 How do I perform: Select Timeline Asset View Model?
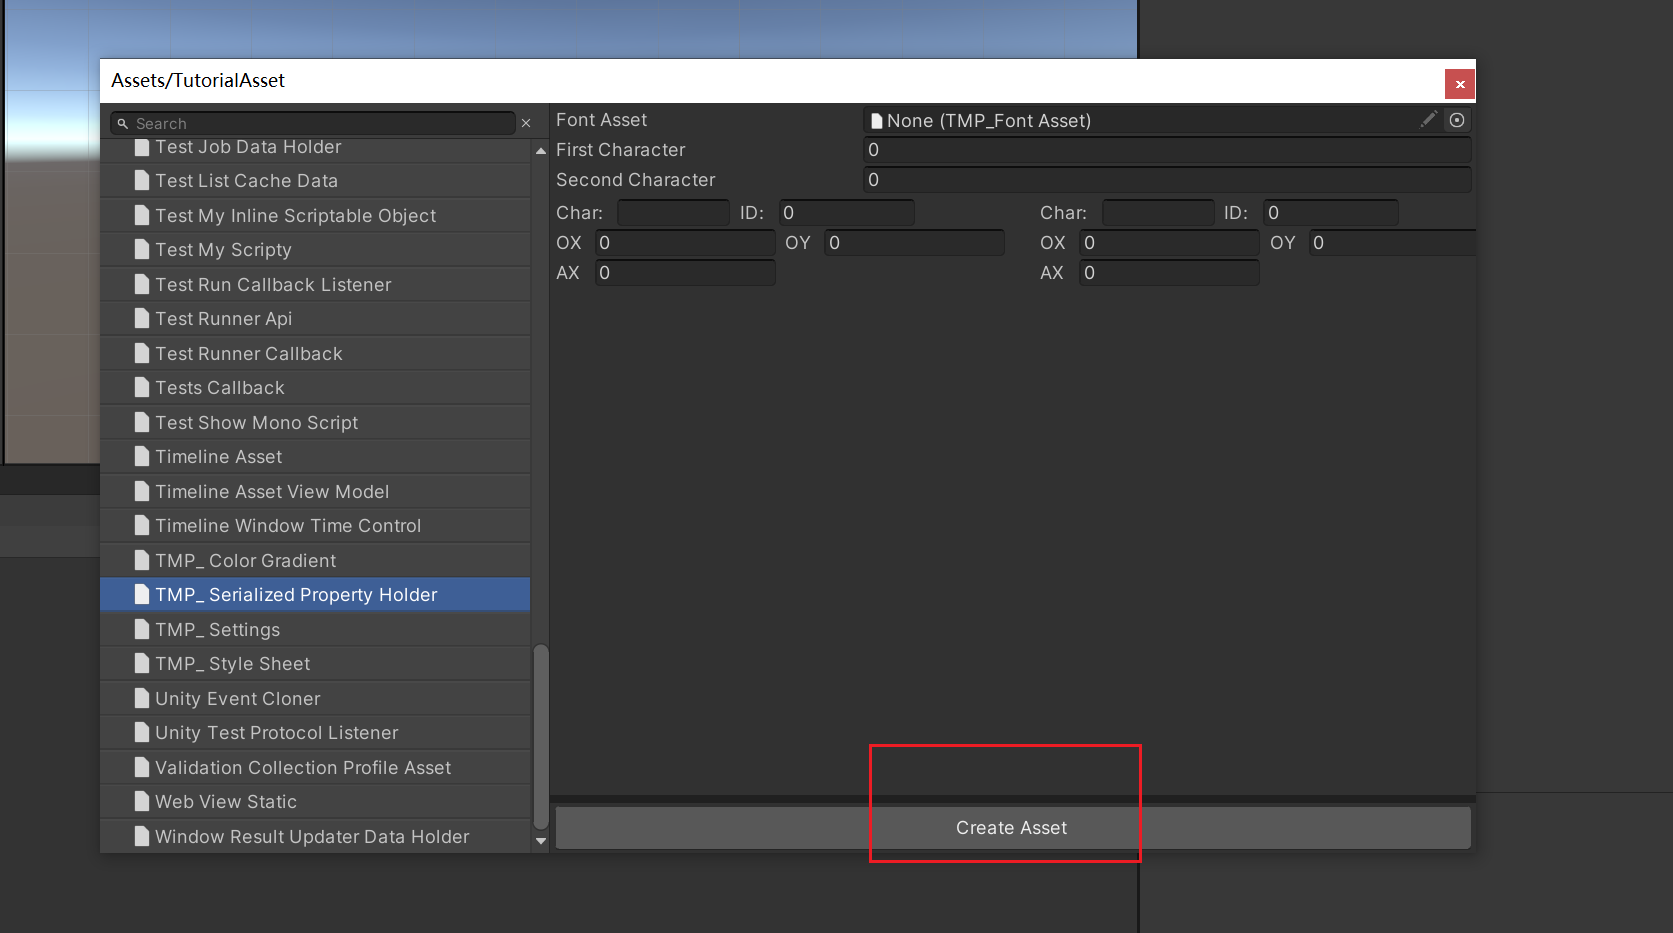click(x=315, y=492)
